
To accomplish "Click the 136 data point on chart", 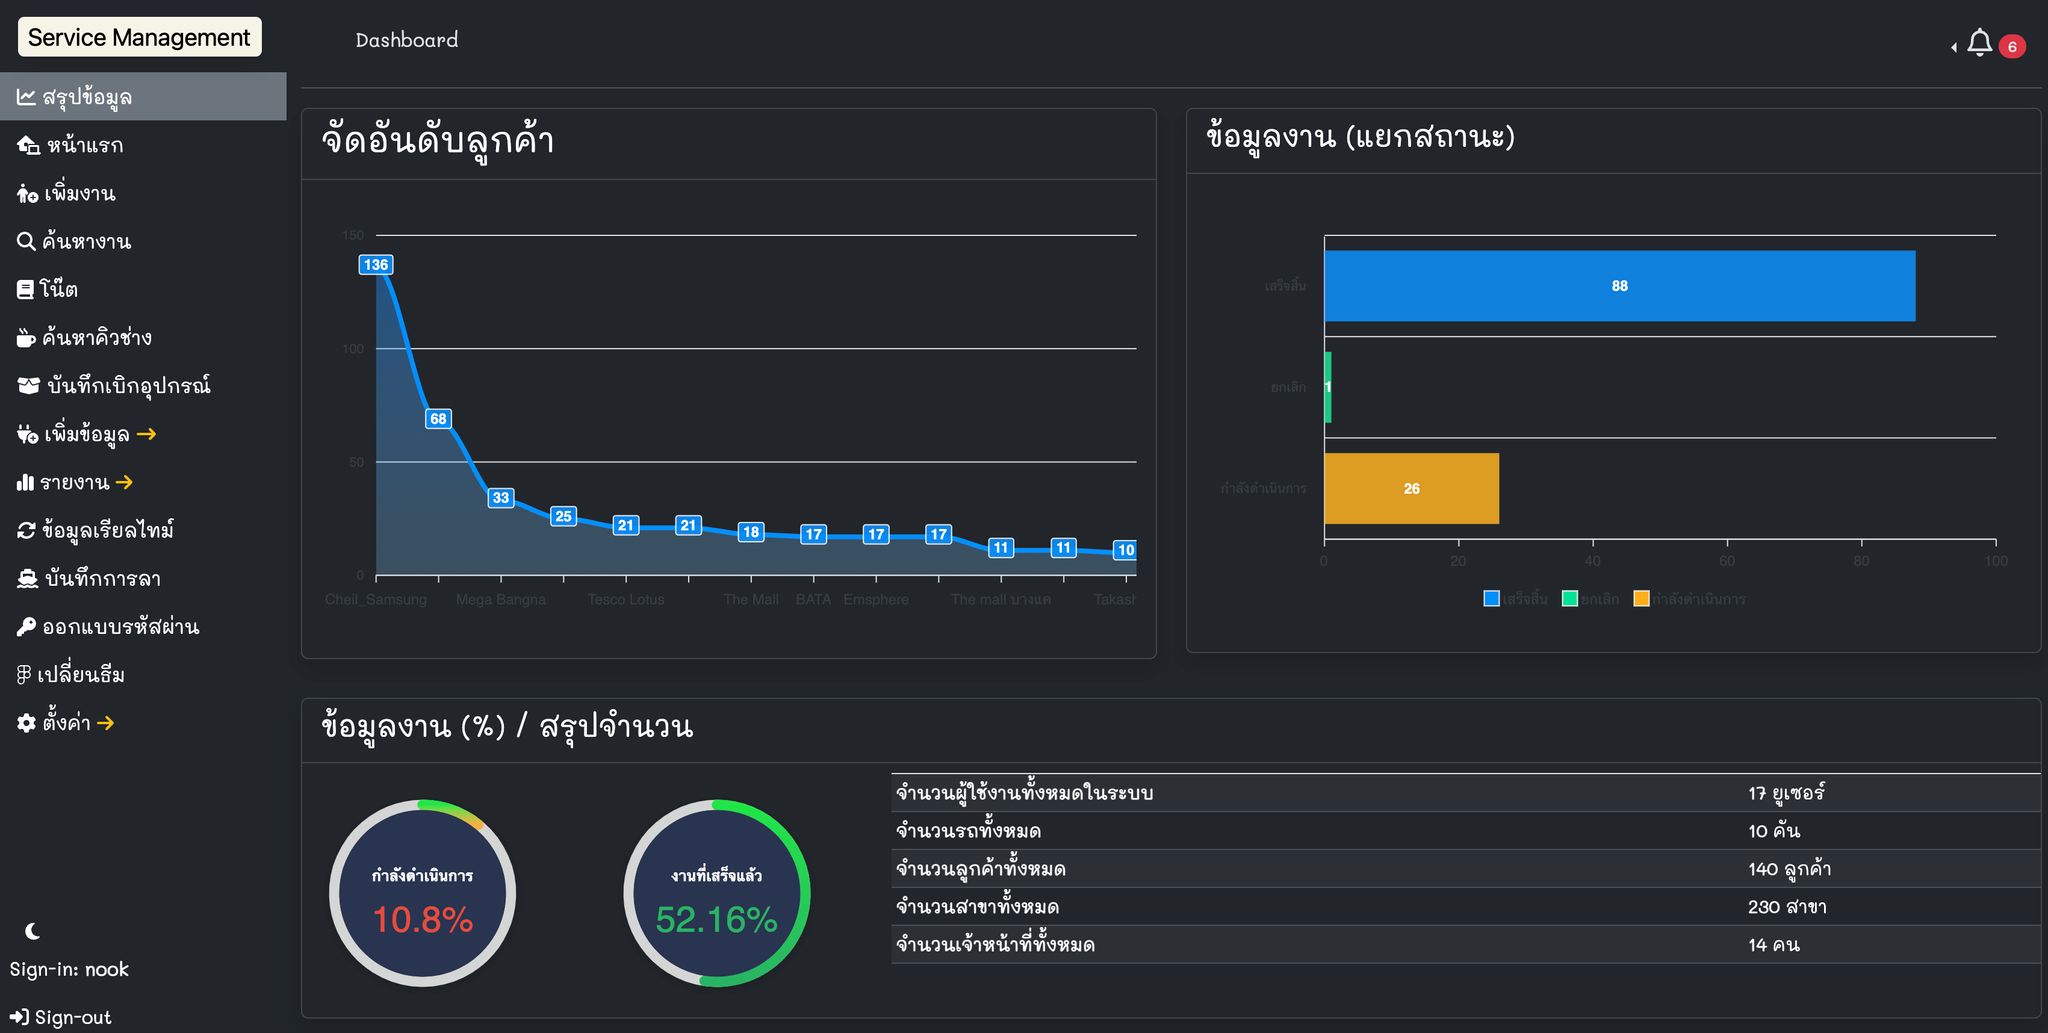I will (x=376, y=265).
